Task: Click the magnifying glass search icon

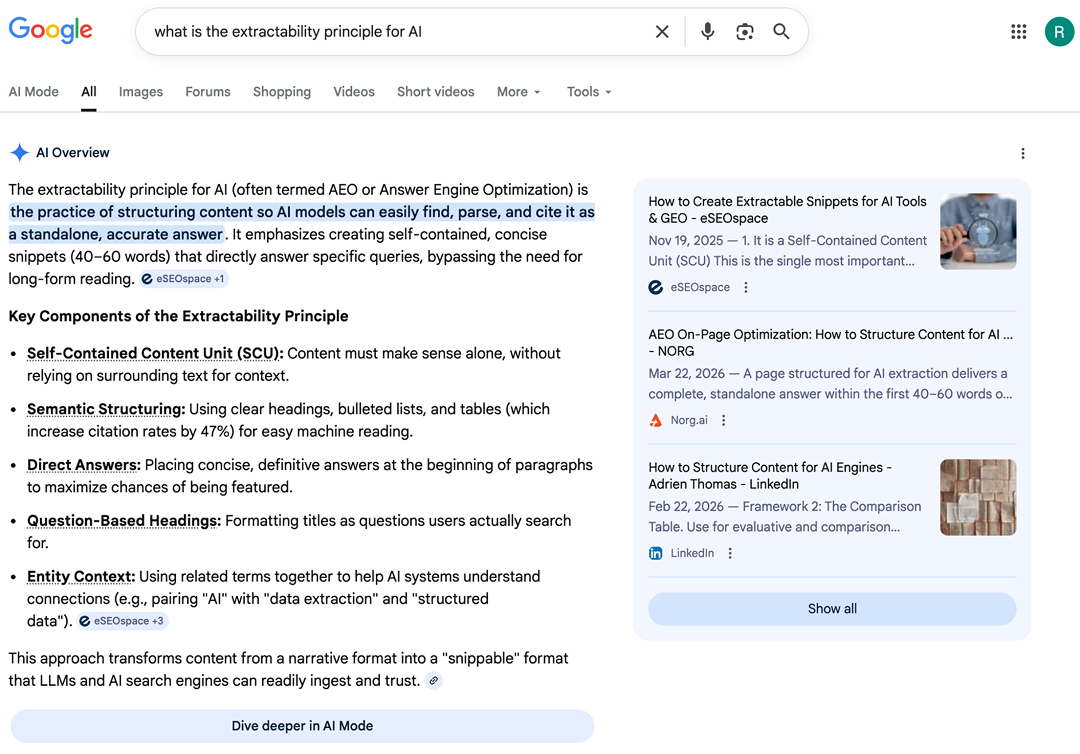Action: (781, 32)
